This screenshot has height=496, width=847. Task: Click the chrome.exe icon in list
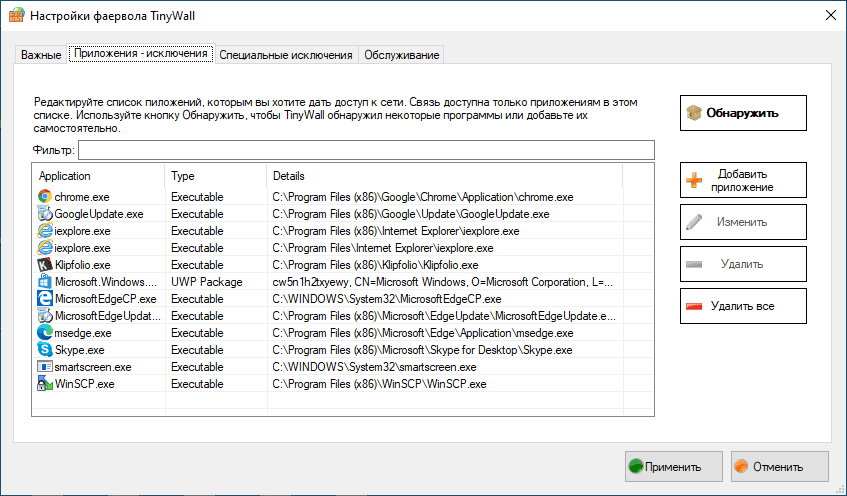(x=44, y=197)
